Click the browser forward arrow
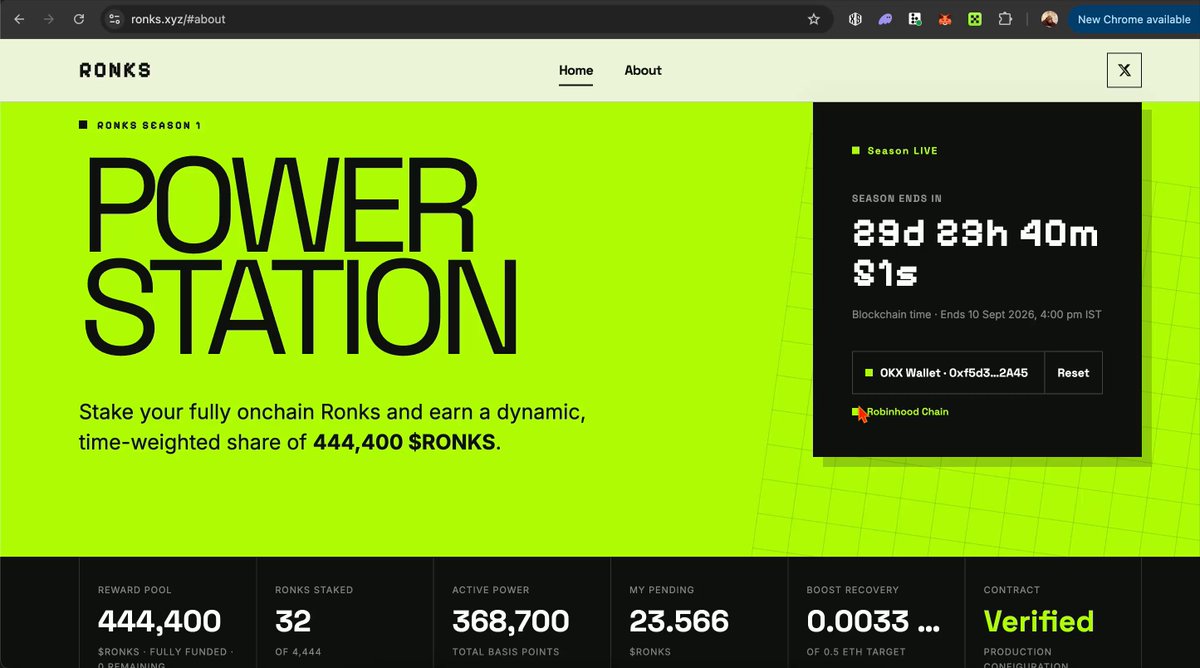Viewport: 1200px width, 668px height. [x=49, y=19]
